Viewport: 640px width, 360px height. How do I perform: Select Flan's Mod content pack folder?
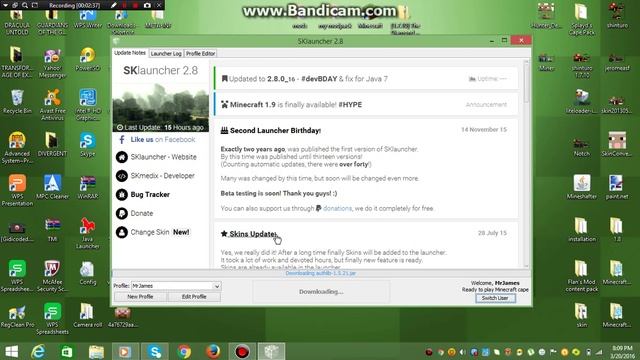[x=582, y=276]
